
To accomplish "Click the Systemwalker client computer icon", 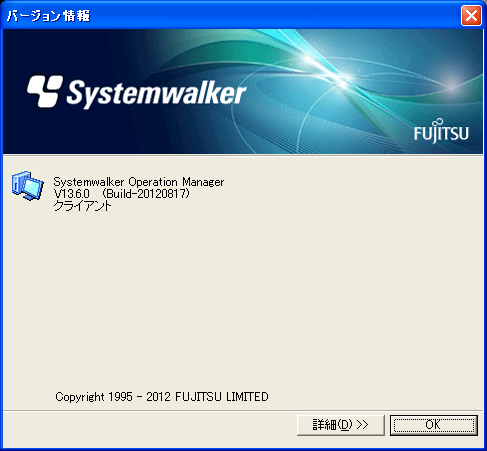I will [x=27, y=186].
